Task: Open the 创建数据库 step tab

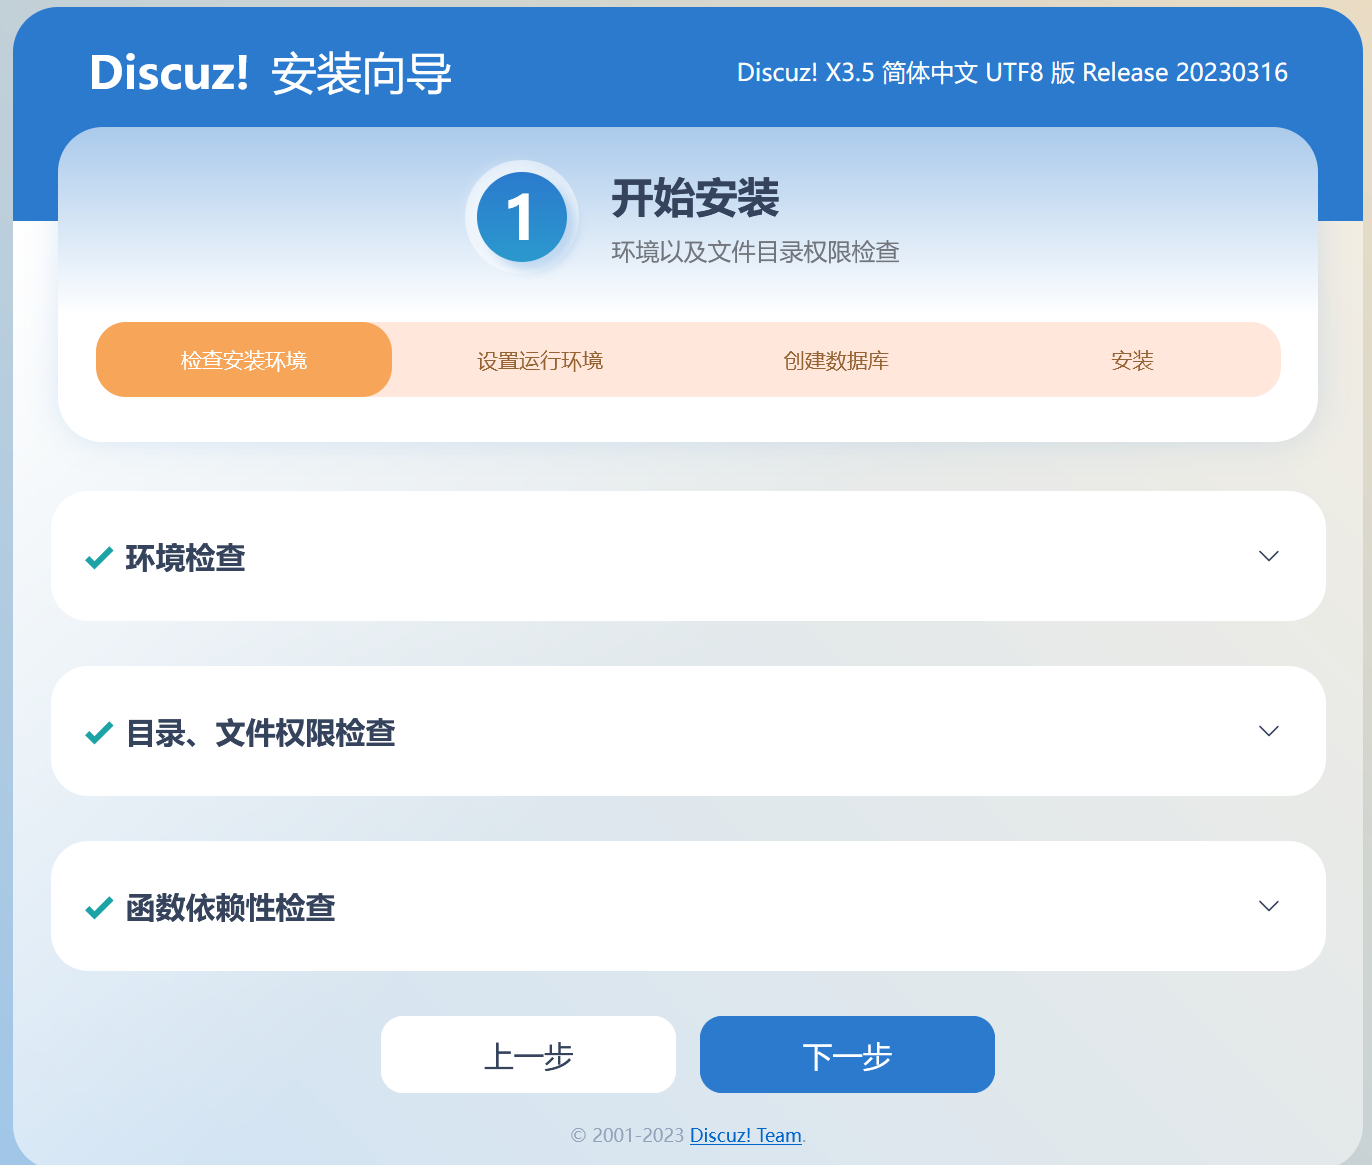Action: click(837, 360)
